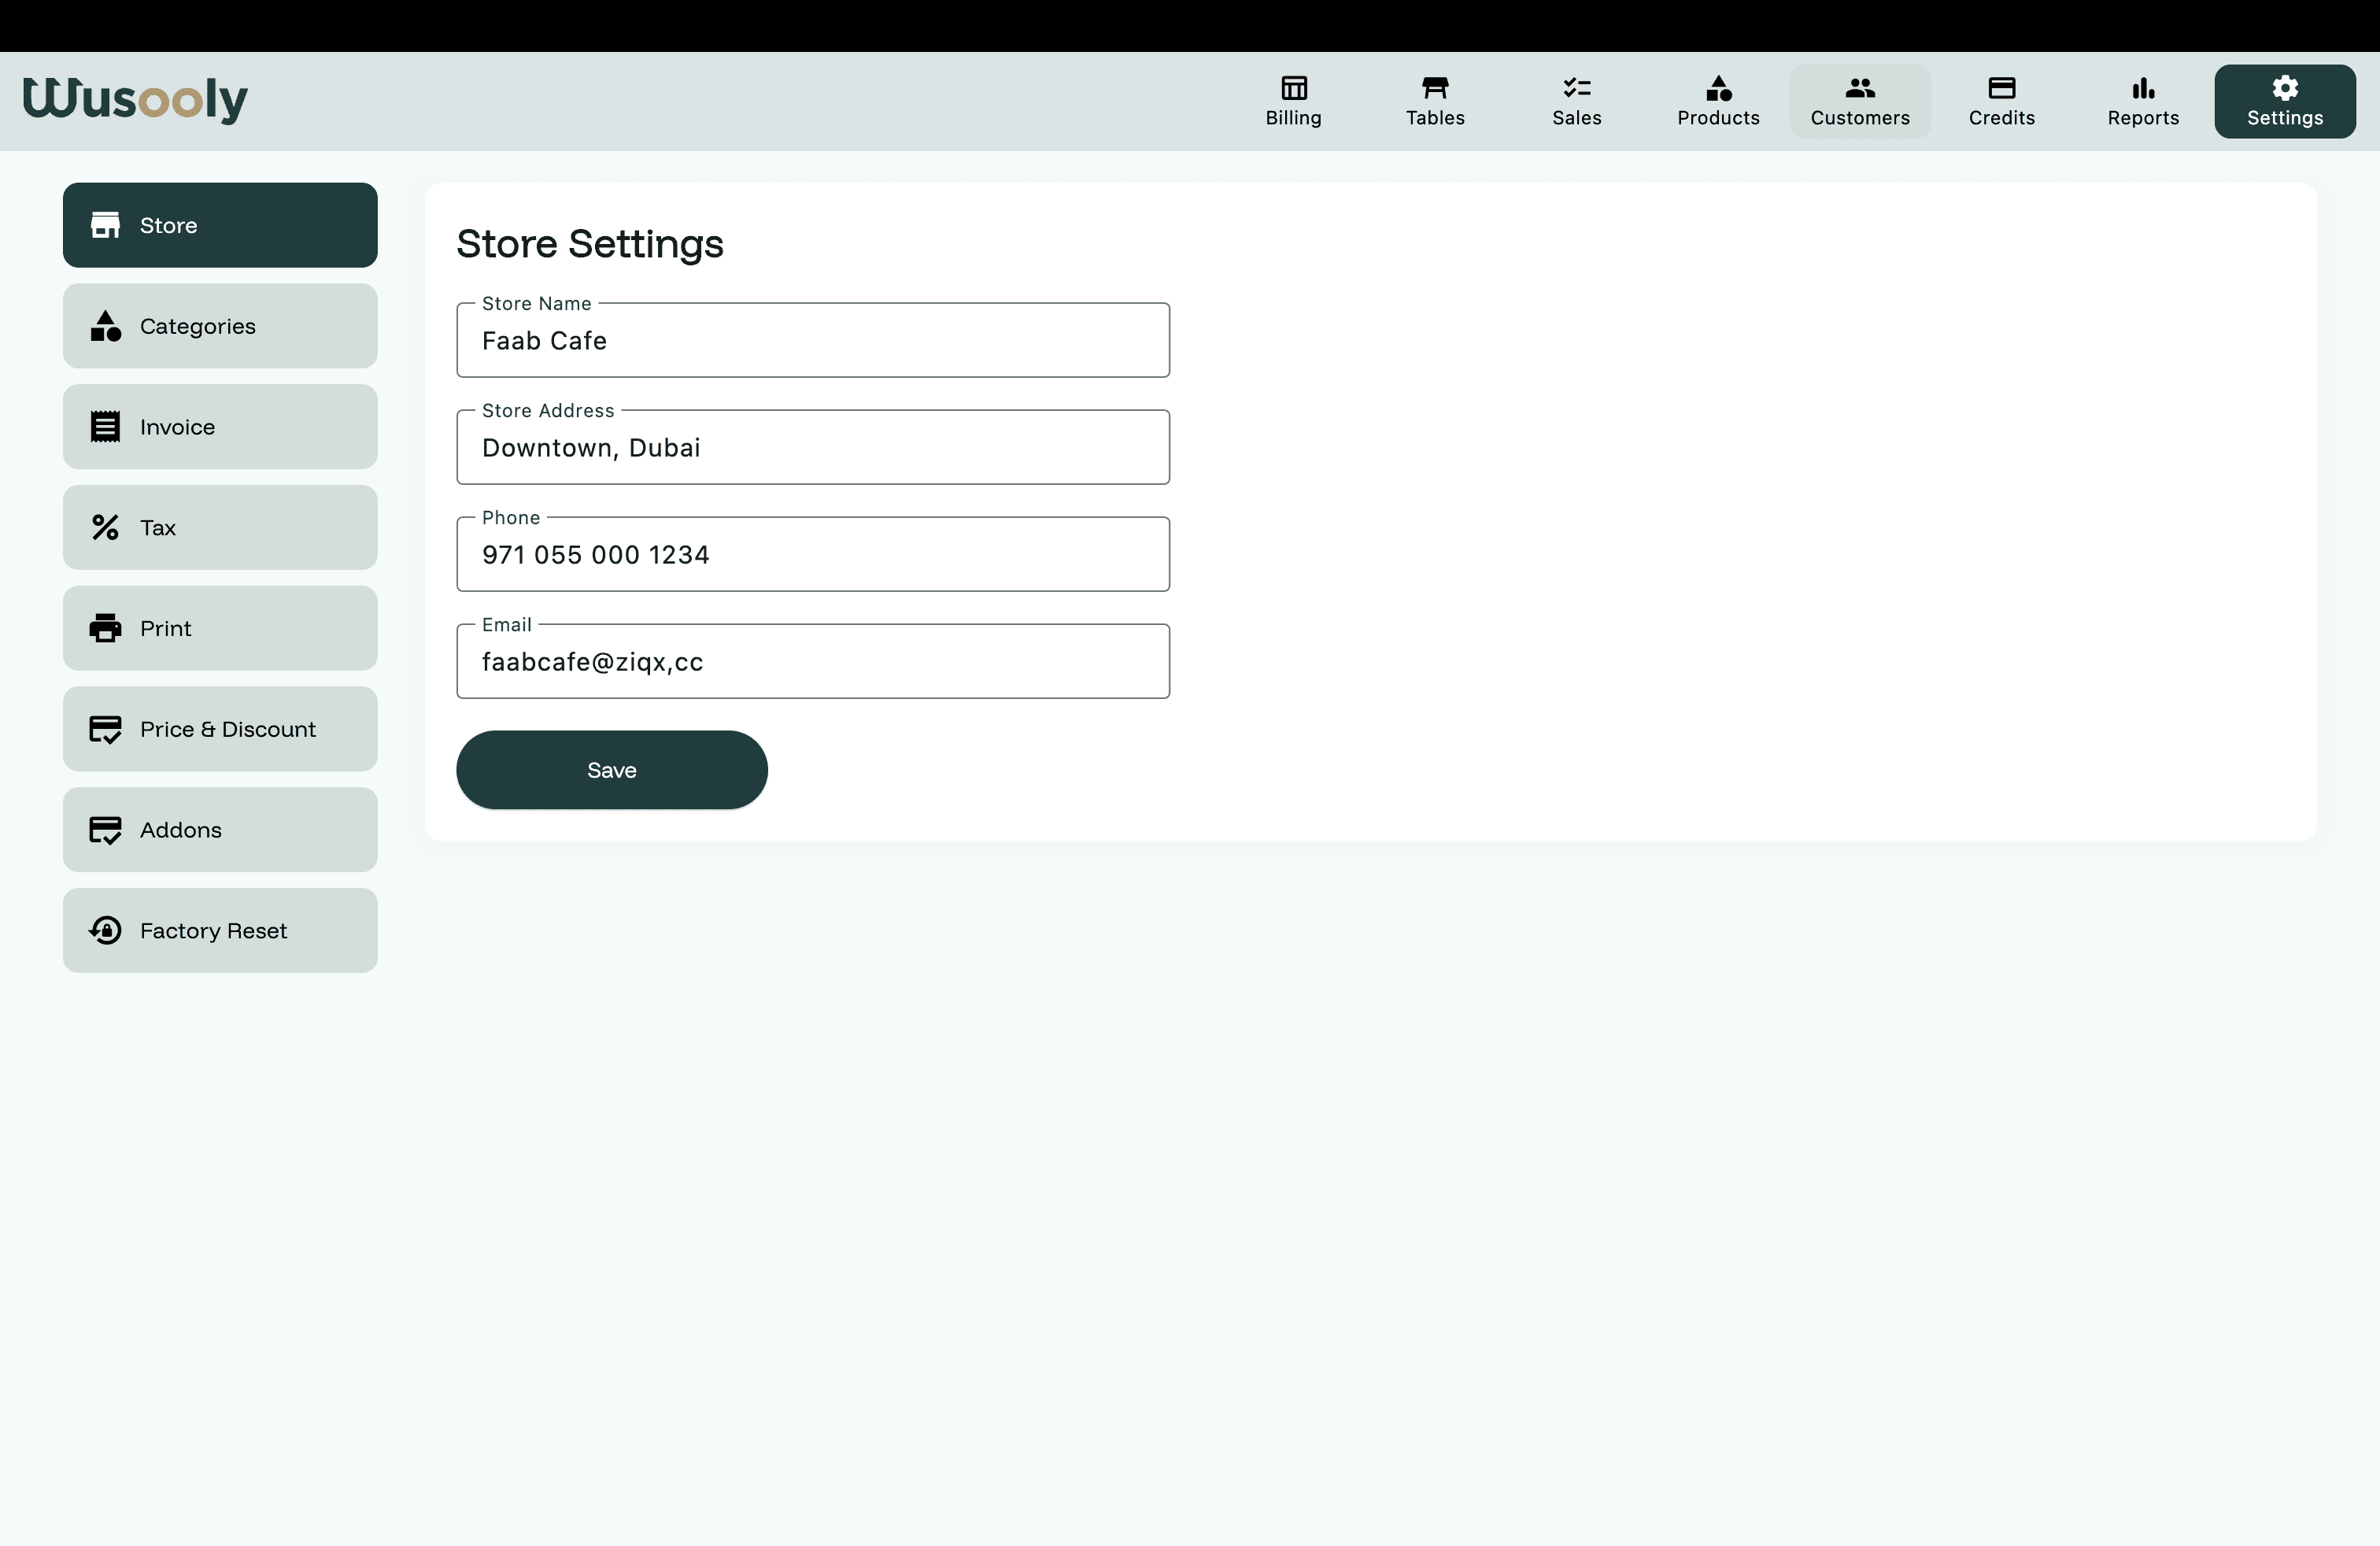Open the Tax percent section
This screenshot has height=1546, width=2380.
(x=220, y=528)
